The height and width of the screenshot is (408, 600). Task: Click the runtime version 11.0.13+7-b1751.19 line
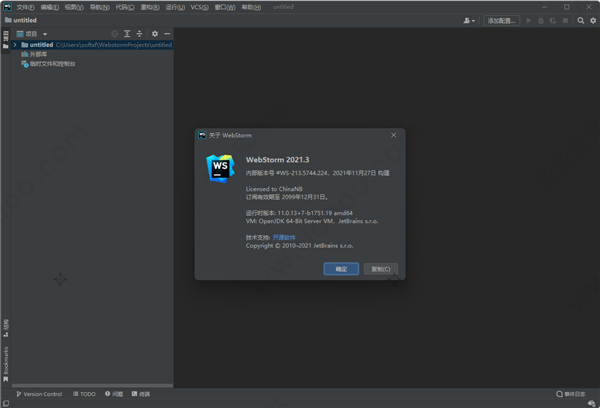tap(299, 213)
